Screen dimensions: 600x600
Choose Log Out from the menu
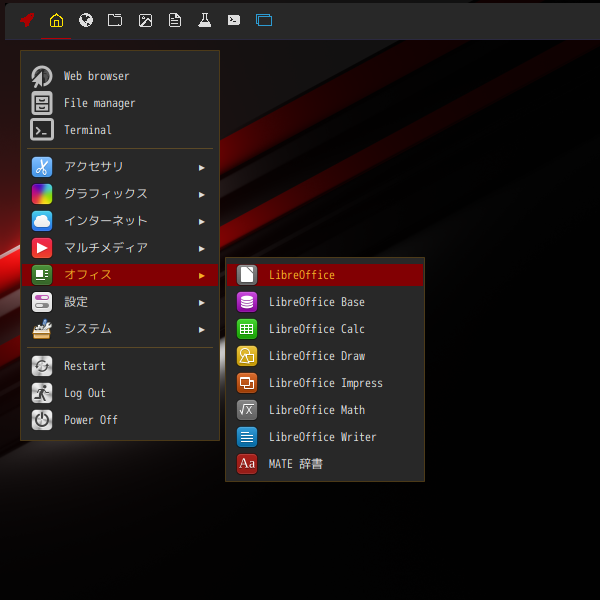(x=85, y=393)
